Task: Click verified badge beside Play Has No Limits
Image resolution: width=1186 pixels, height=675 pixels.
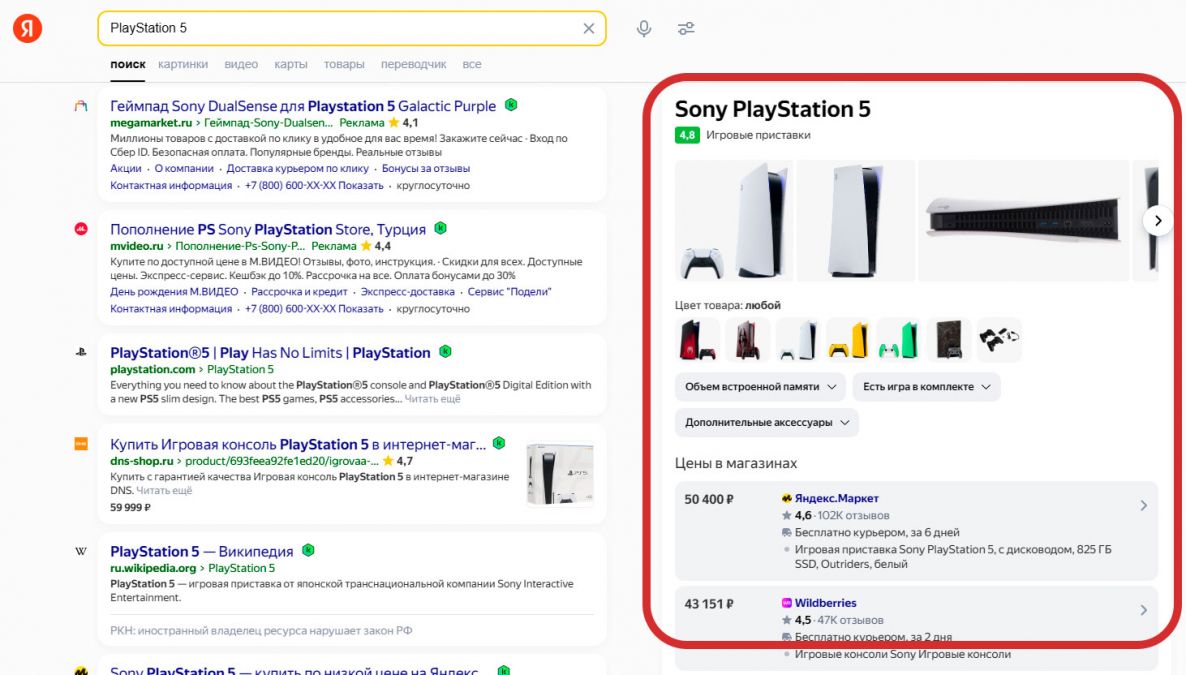Action: 446,351
